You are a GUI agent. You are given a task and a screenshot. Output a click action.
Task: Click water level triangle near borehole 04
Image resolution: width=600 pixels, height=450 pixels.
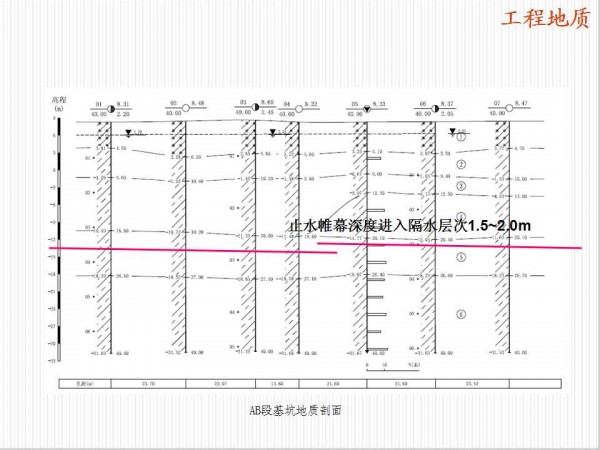[x=272, y=131]
